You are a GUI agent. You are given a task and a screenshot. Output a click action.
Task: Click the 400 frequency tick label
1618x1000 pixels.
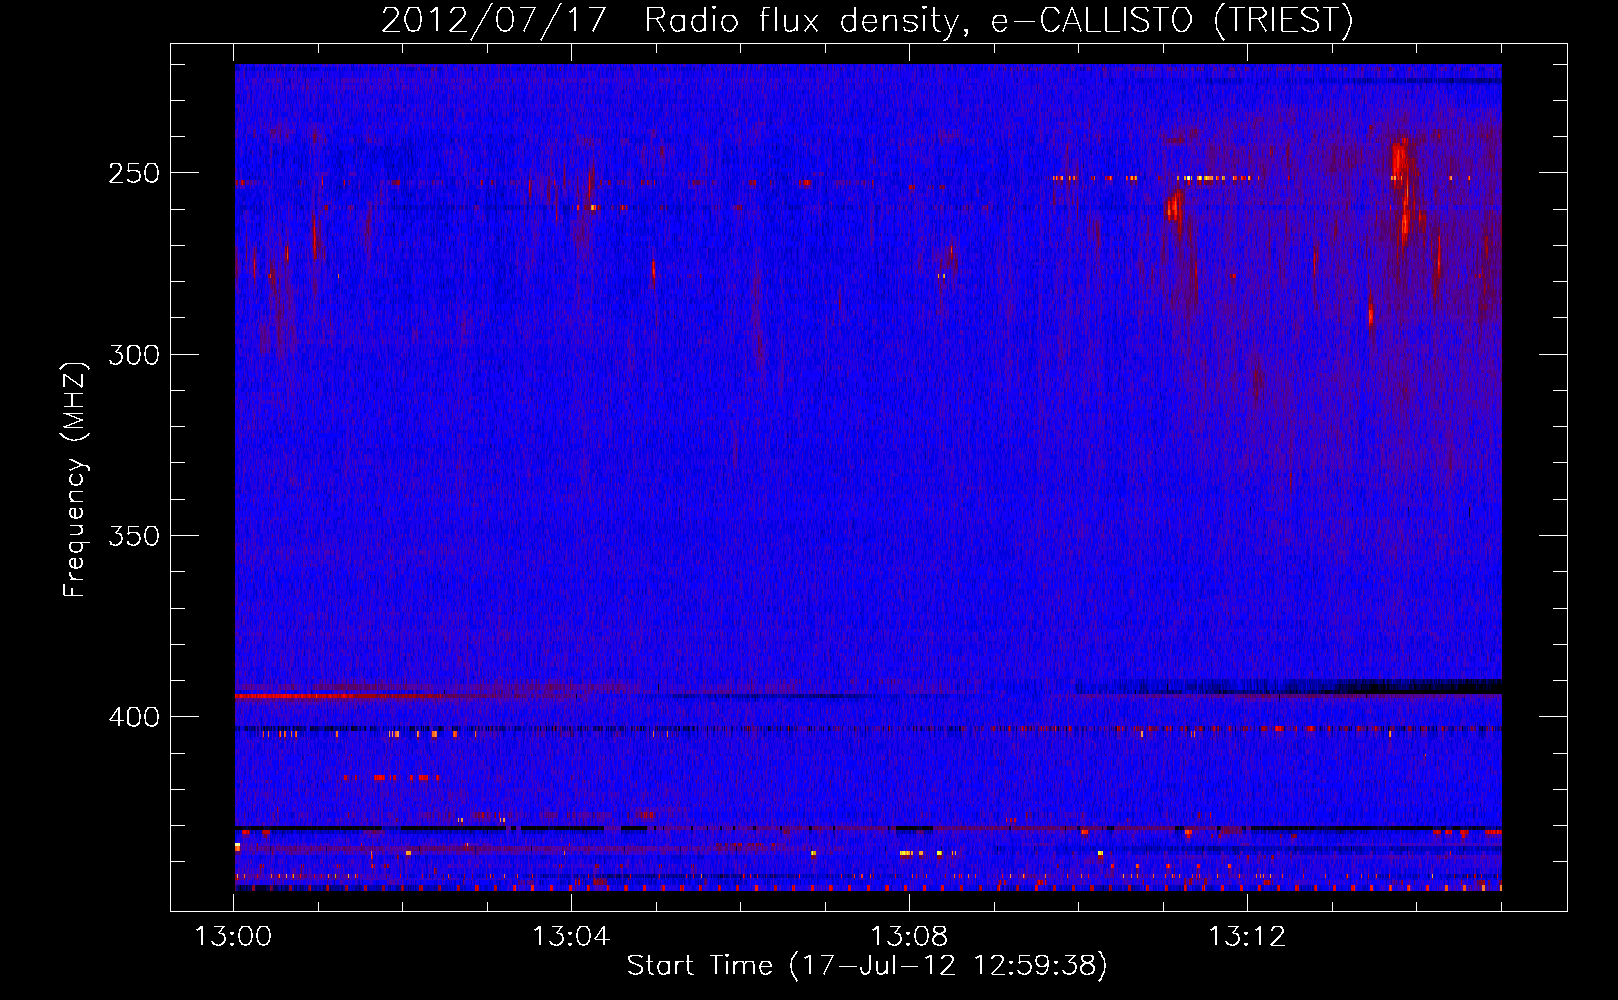pos(134,718)
